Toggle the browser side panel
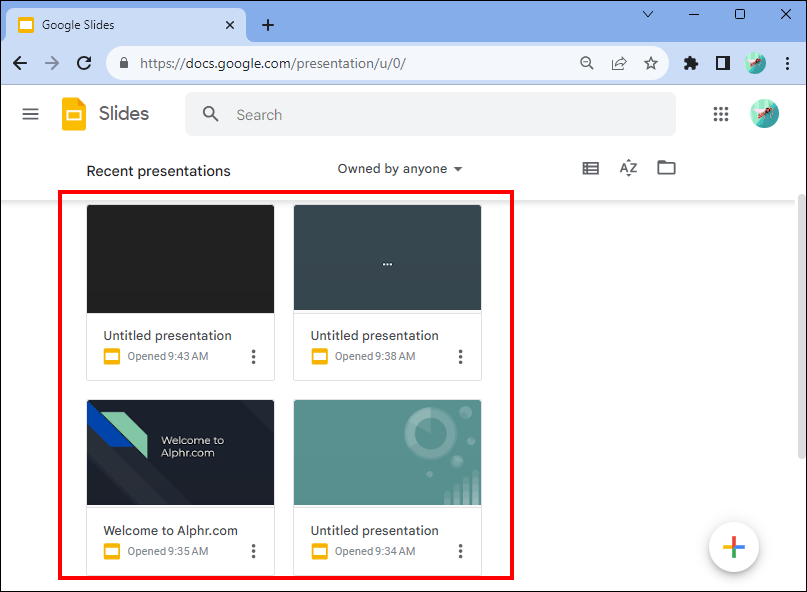 [x=723, y=63]
